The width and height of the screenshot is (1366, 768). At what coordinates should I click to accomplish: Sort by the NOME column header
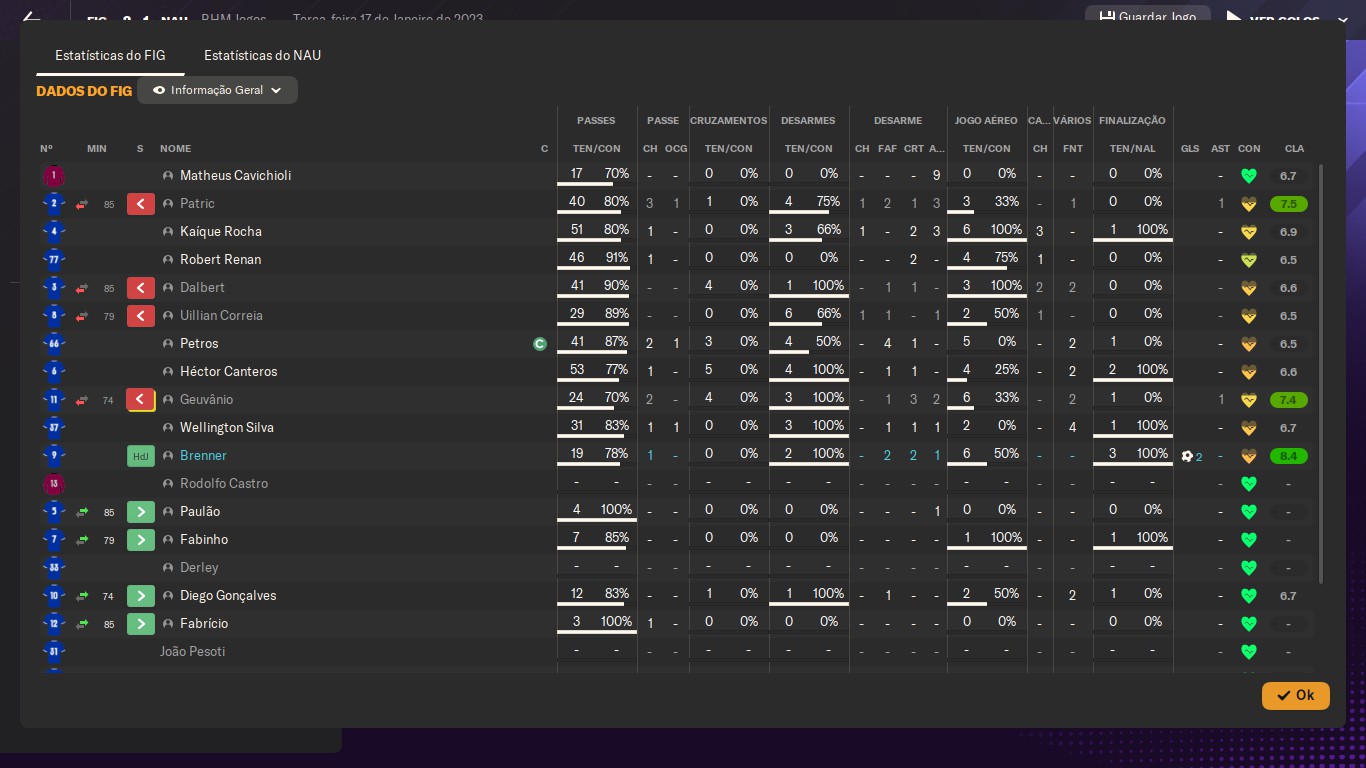coord(175,149)
